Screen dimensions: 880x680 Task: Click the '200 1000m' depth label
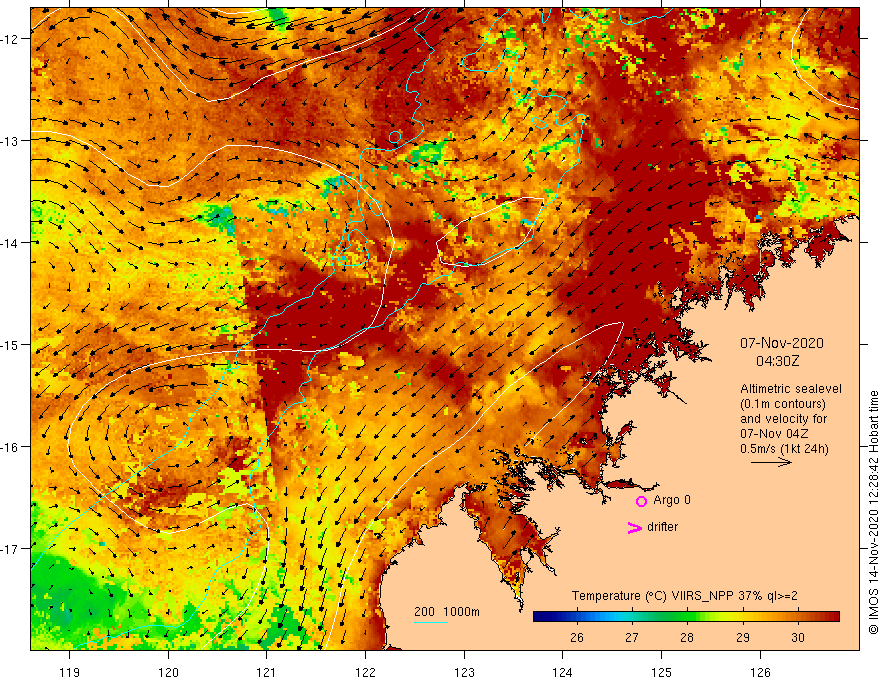pyautogui.click(x=447, y=612)
